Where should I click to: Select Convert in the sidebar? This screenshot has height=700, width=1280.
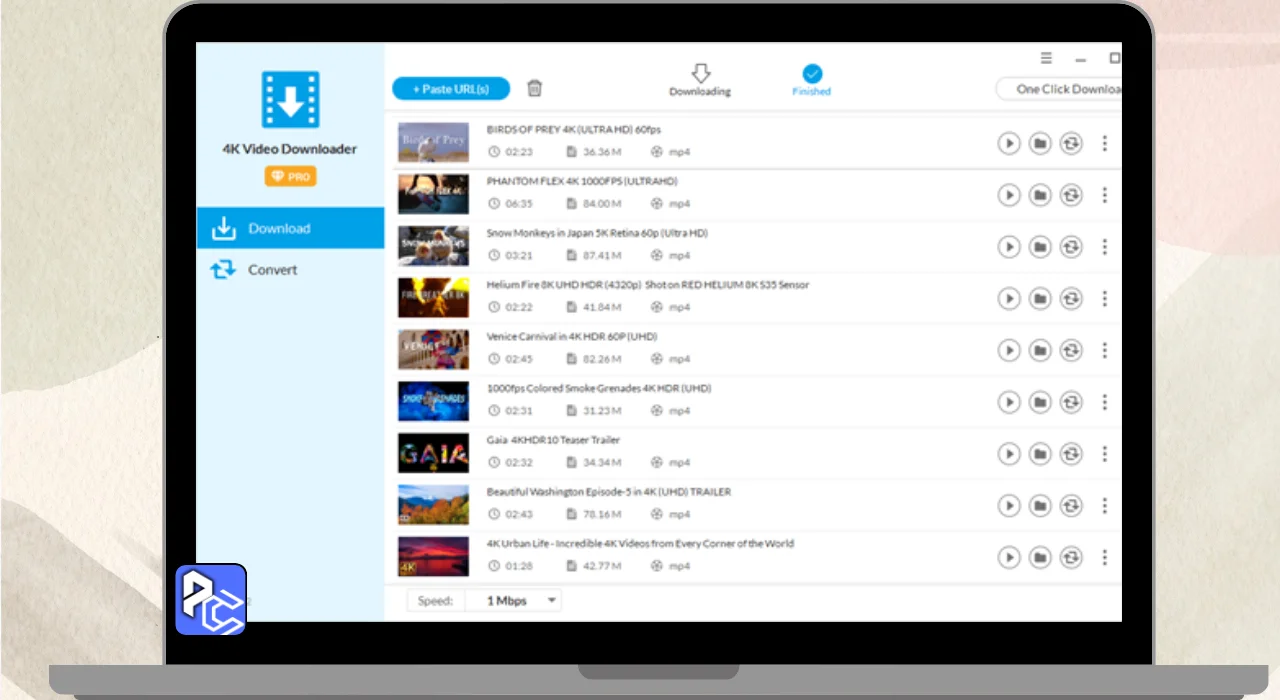(290, 270)
